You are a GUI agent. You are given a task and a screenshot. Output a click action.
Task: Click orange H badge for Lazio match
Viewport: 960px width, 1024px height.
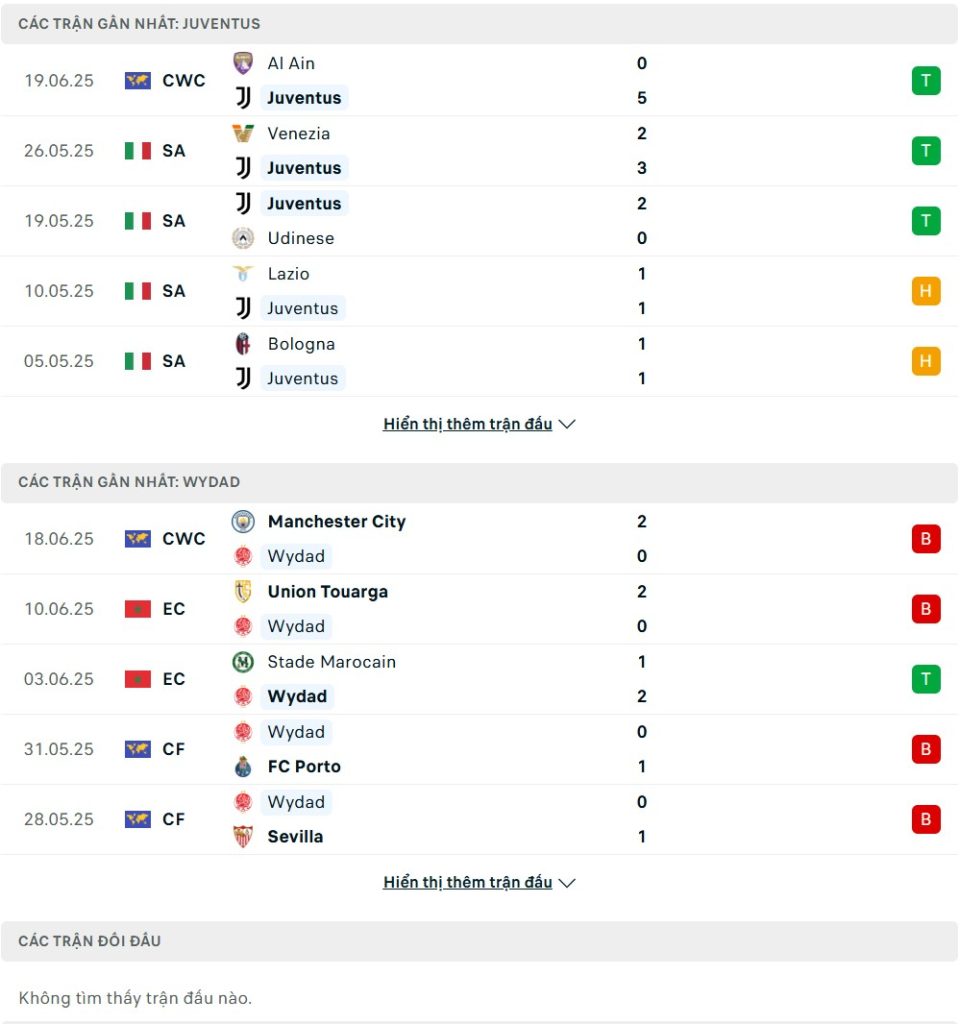point(925,291)
